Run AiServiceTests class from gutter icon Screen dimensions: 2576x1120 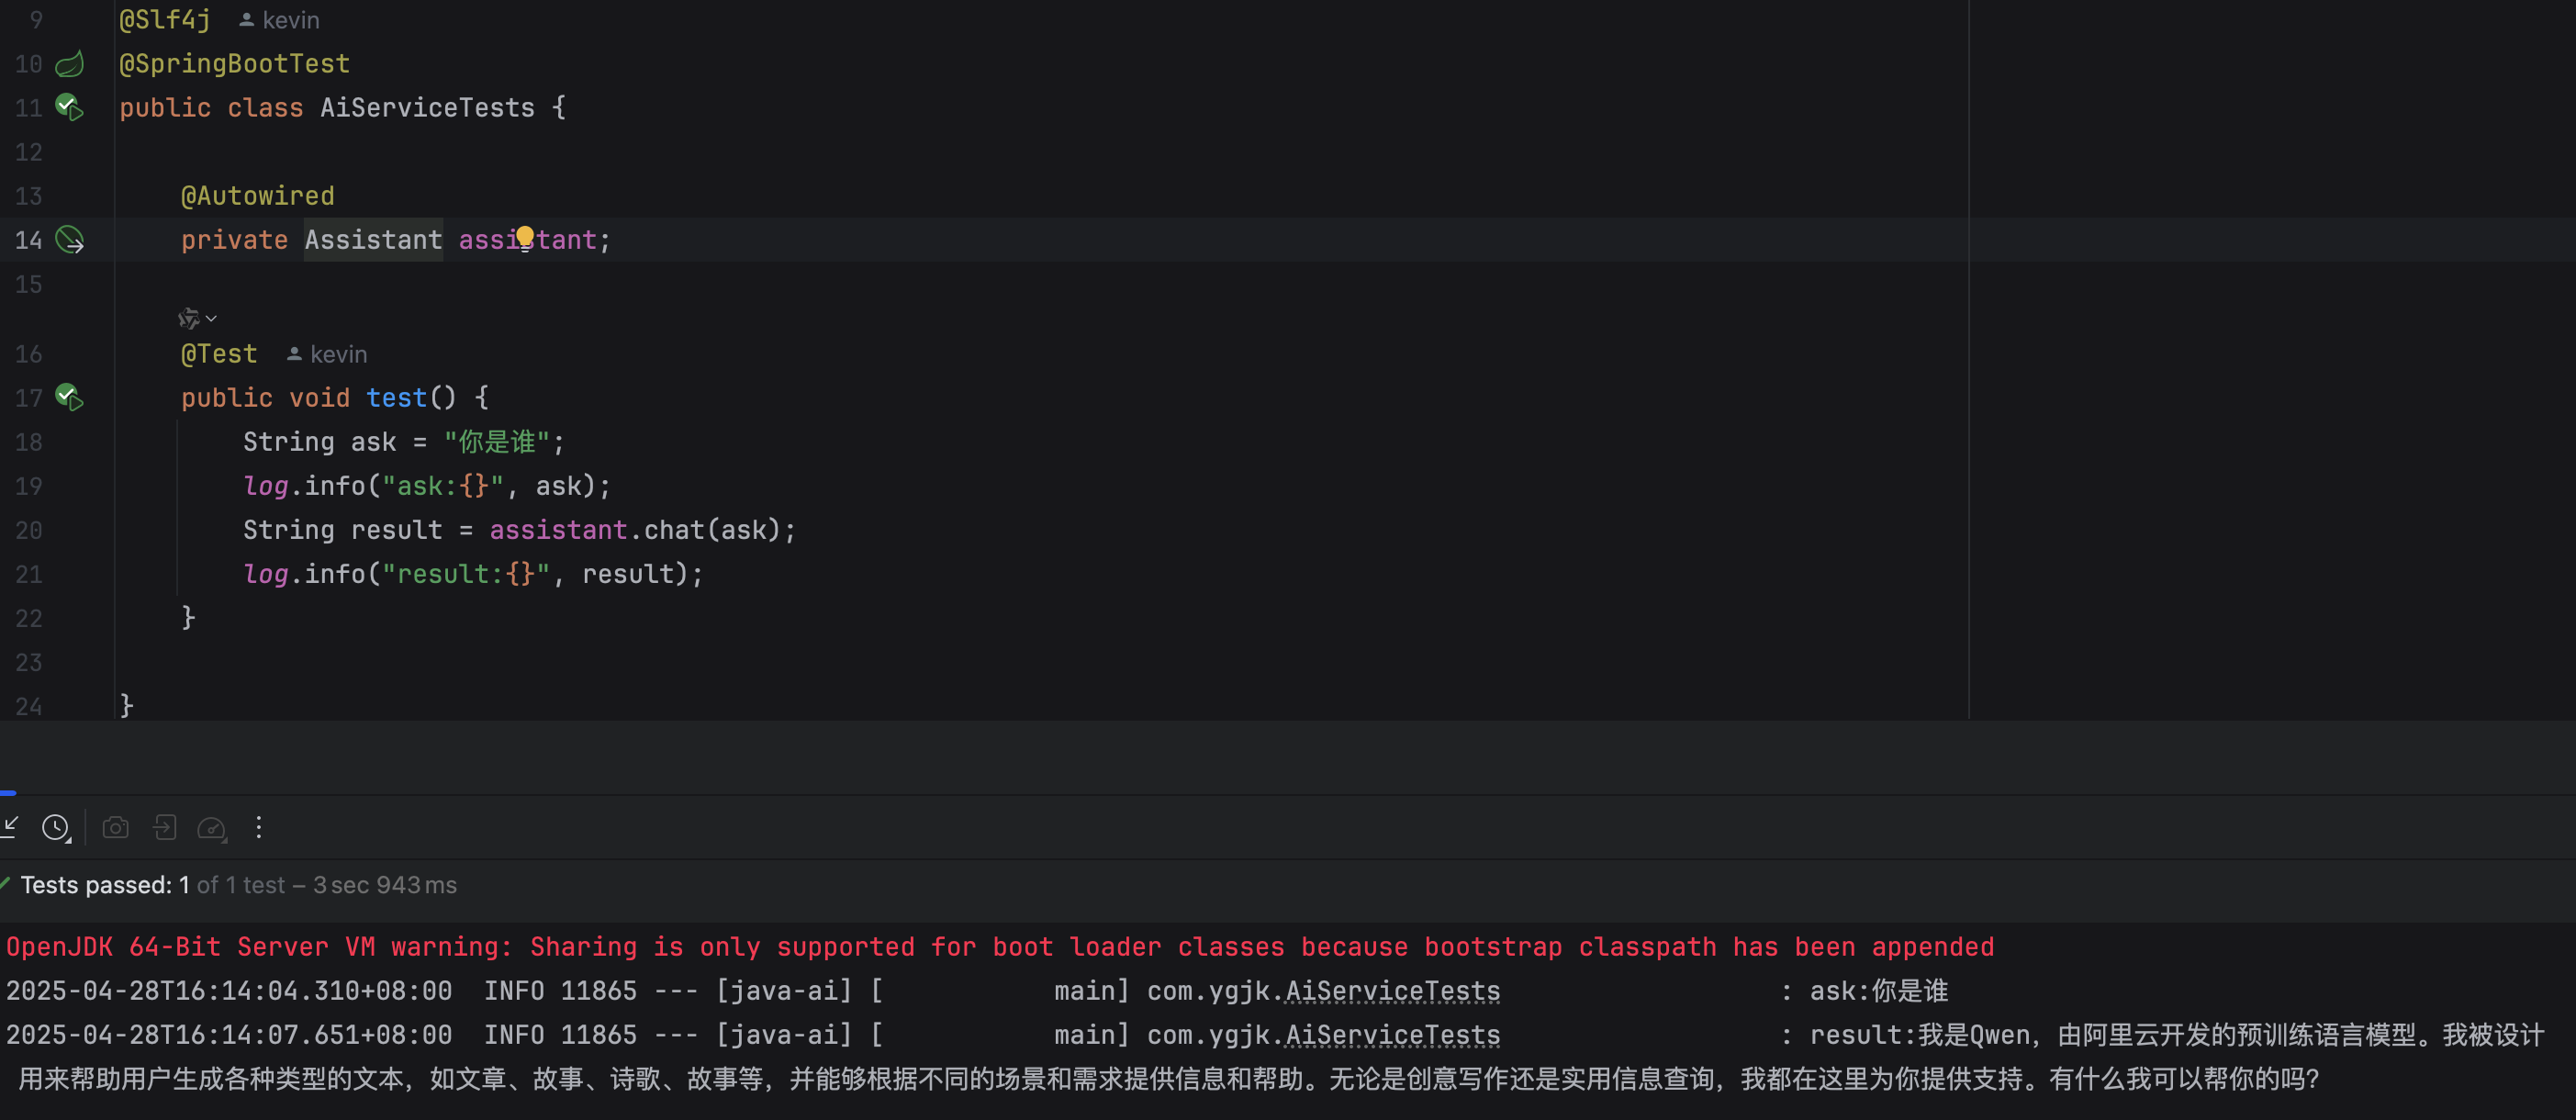[69, 107]
